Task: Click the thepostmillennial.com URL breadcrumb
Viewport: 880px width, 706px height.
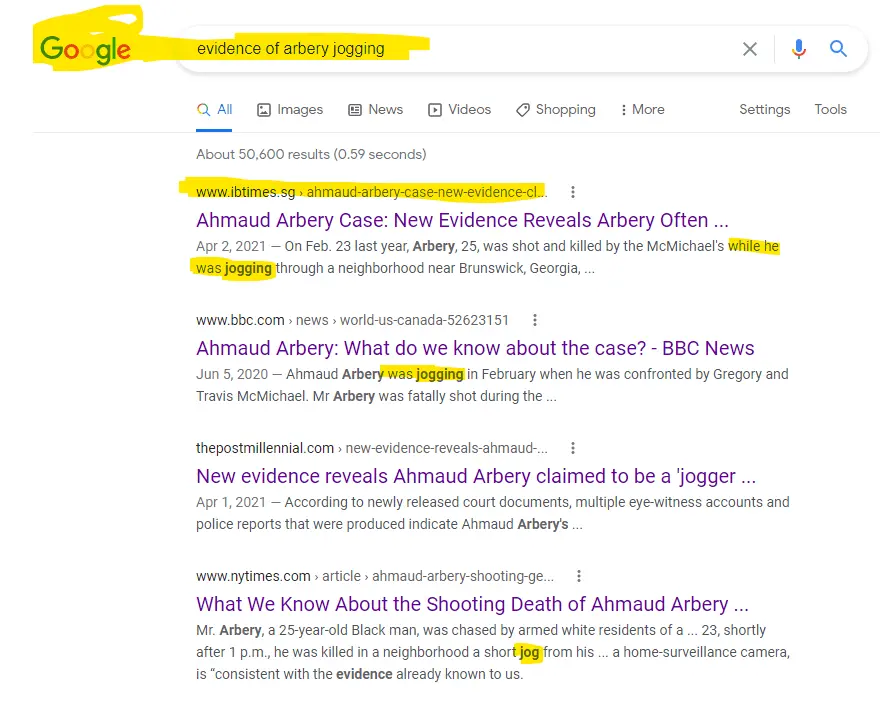Action: tap(372, 448)
